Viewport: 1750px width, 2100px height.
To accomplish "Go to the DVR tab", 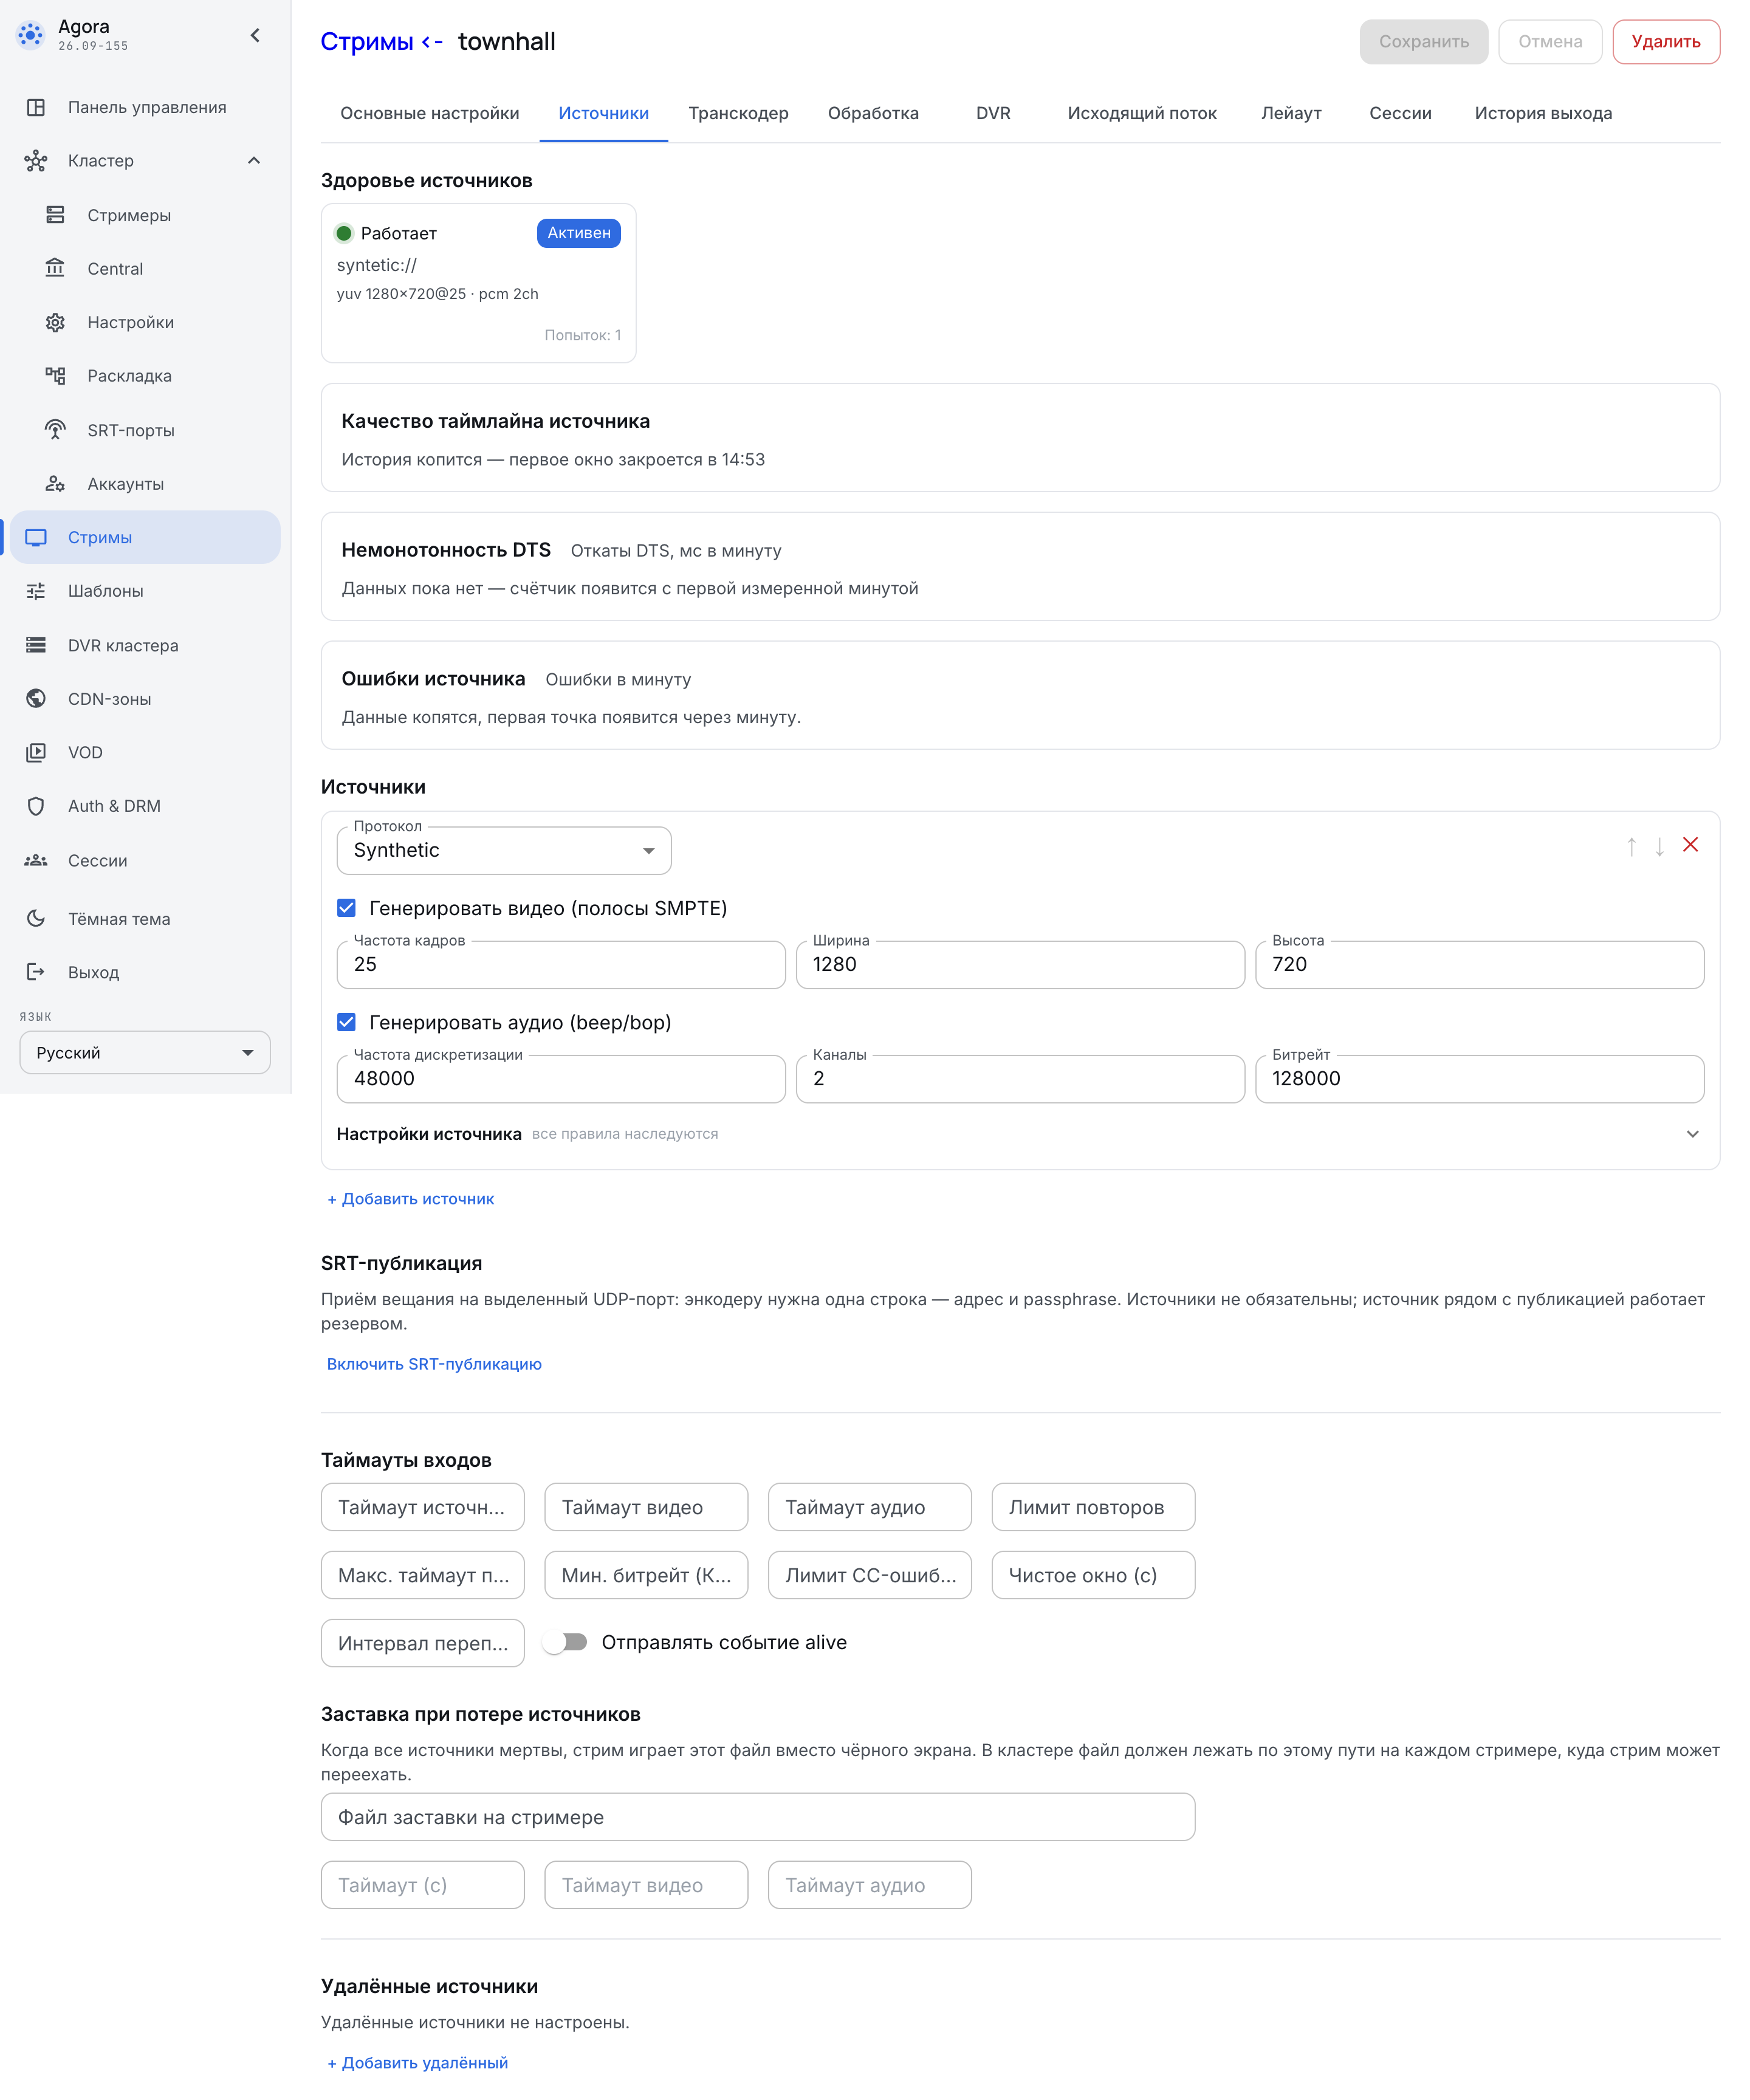I will (x=993, y=113).
